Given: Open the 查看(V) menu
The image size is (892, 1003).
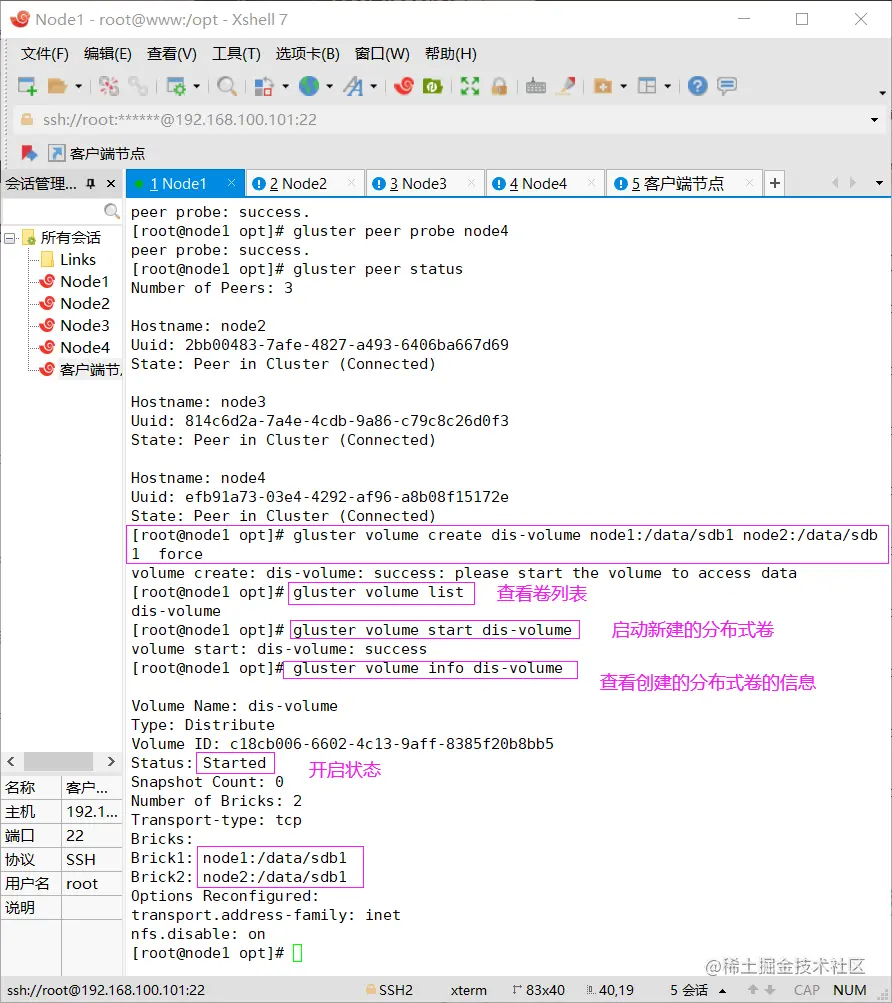Looking at the screenshot, I should (171, 54).
